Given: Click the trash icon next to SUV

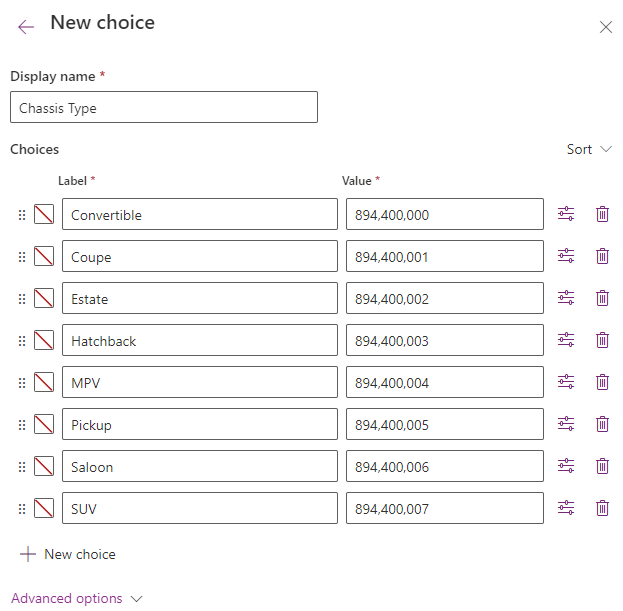Looking at the screenshot, I should click(x=602, y=508).
